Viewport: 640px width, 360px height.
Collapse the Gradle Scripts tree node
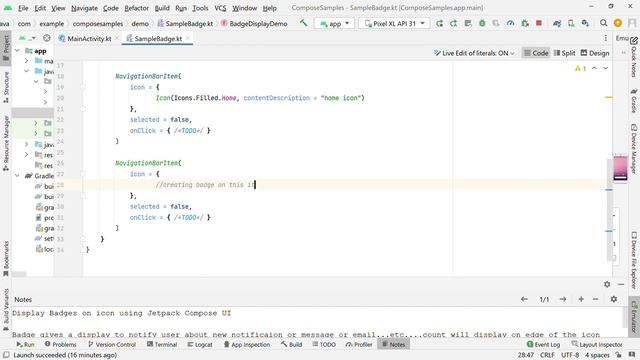click(18, 176)
